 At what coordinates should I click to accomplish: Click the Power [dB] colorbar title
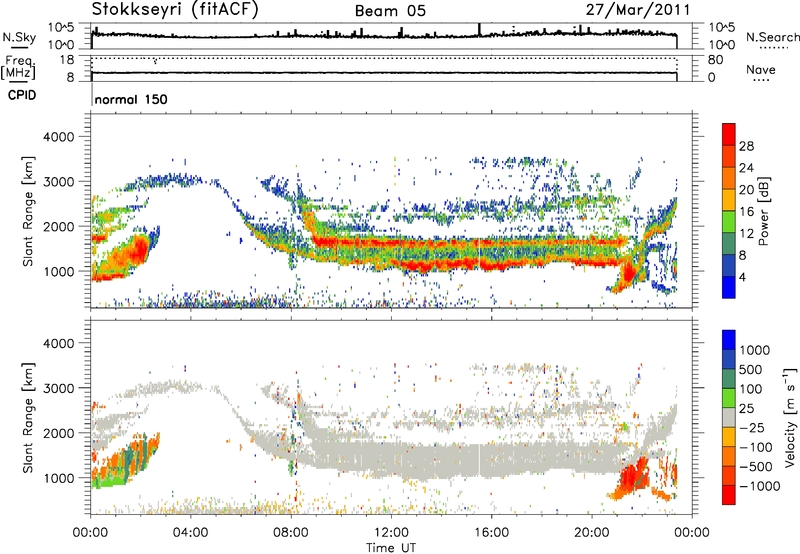click(x=763, y=211)
